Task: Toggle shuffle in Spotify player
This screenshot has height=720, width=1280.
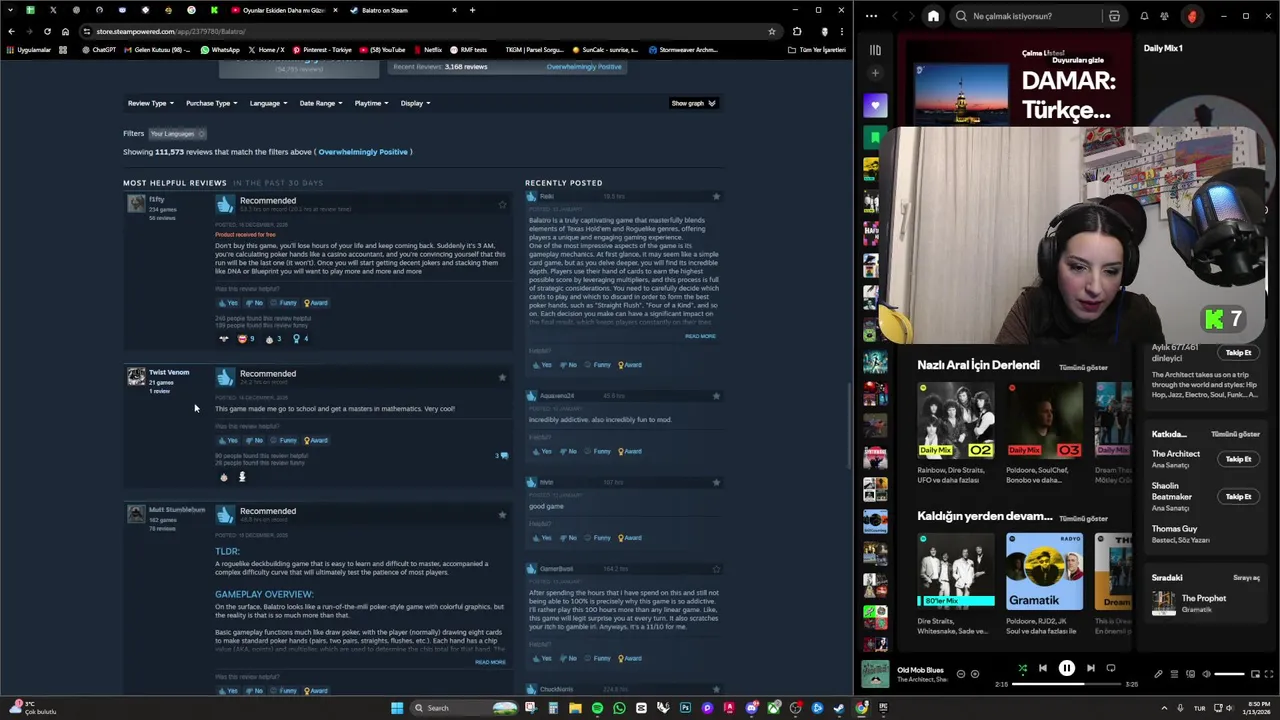Action: [x=1022, y=668]
